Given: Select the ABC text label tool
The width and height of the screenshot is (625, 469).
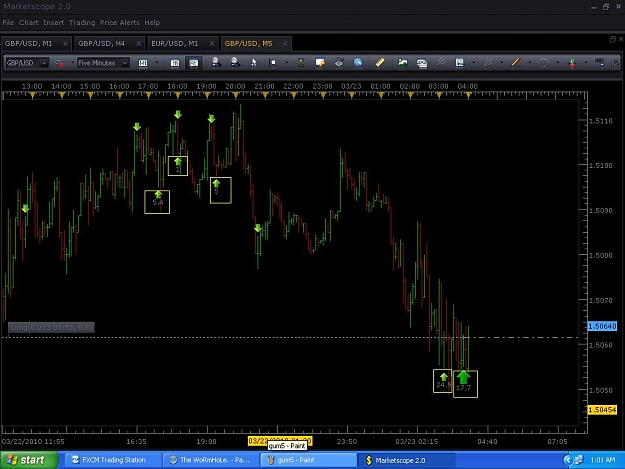Looking at the screenshot, I should 599,63.
